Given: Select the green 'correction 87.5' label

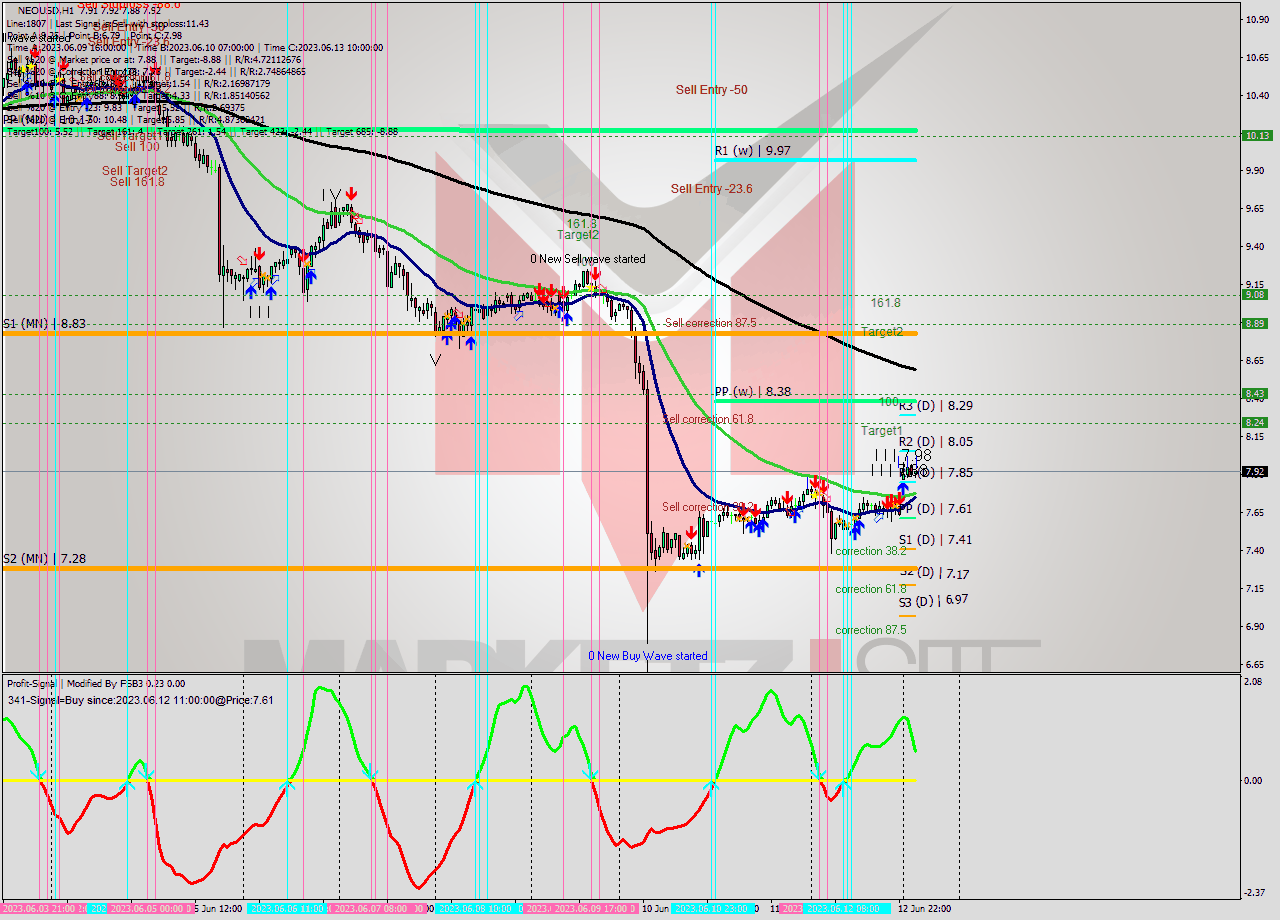Looking at the screenshot, I should coord(871,630).
